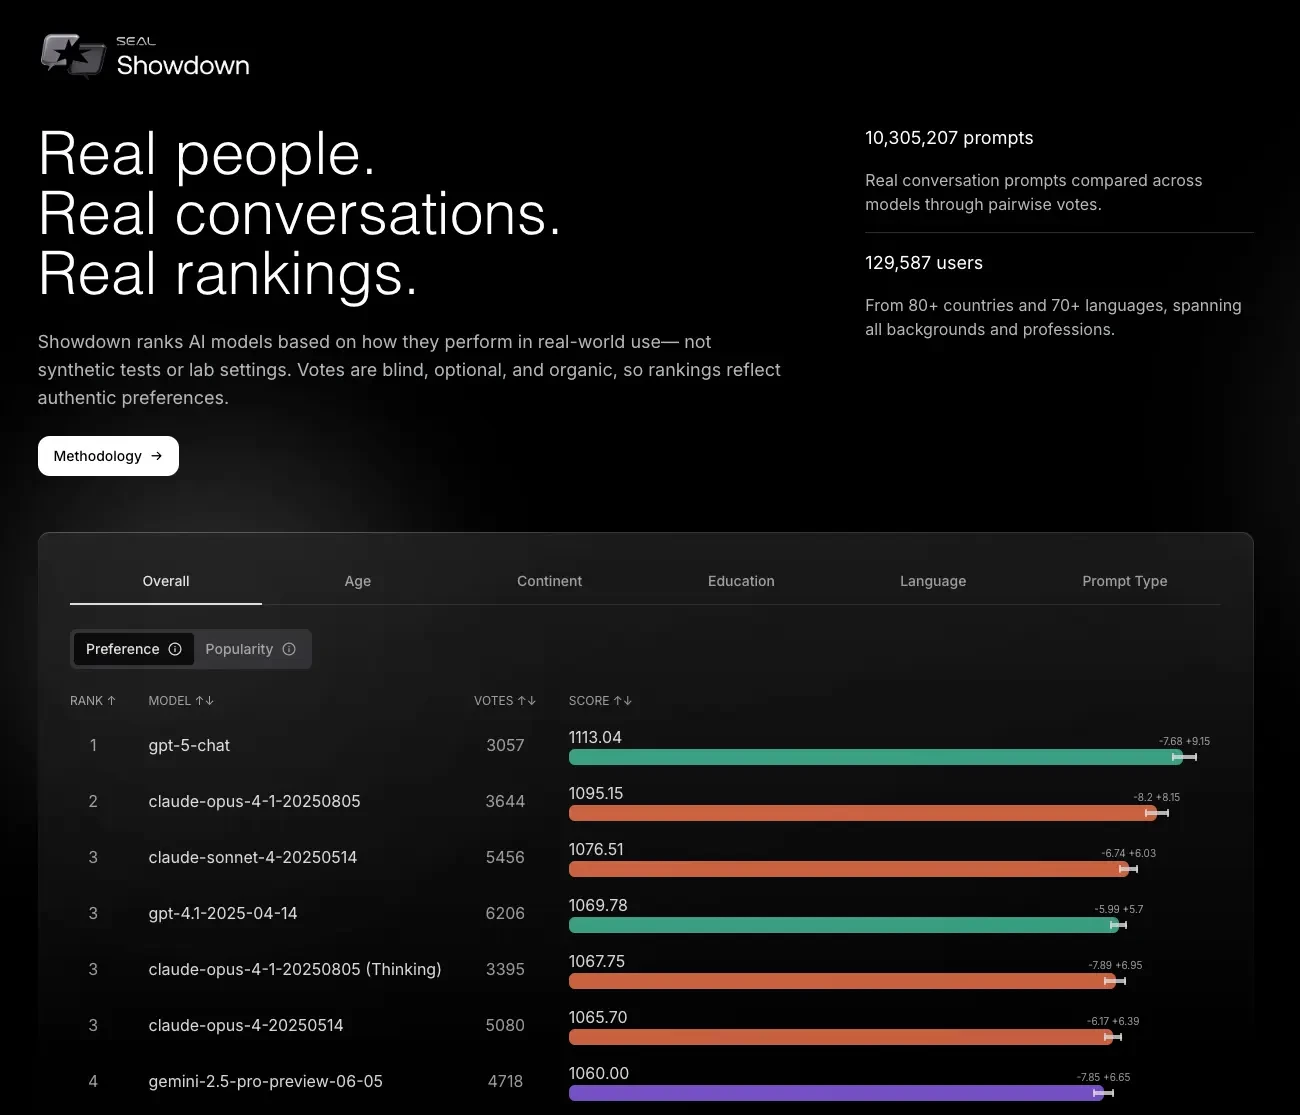This screenshot has height=1115, width=1300.
Task: Toggle to Preference ranking view
Action: click(123, 649)
